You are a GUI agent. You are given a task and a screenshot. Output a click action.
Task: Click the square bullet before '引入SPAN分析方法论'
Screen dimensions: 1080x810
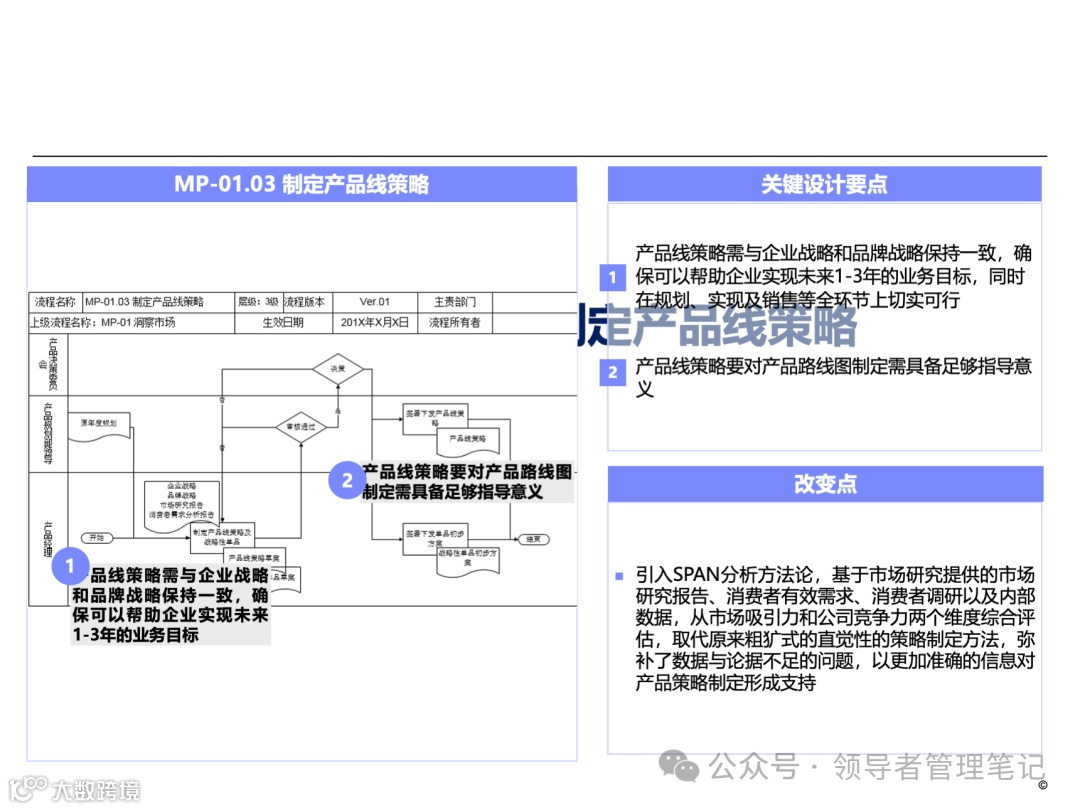coord(619,575)
